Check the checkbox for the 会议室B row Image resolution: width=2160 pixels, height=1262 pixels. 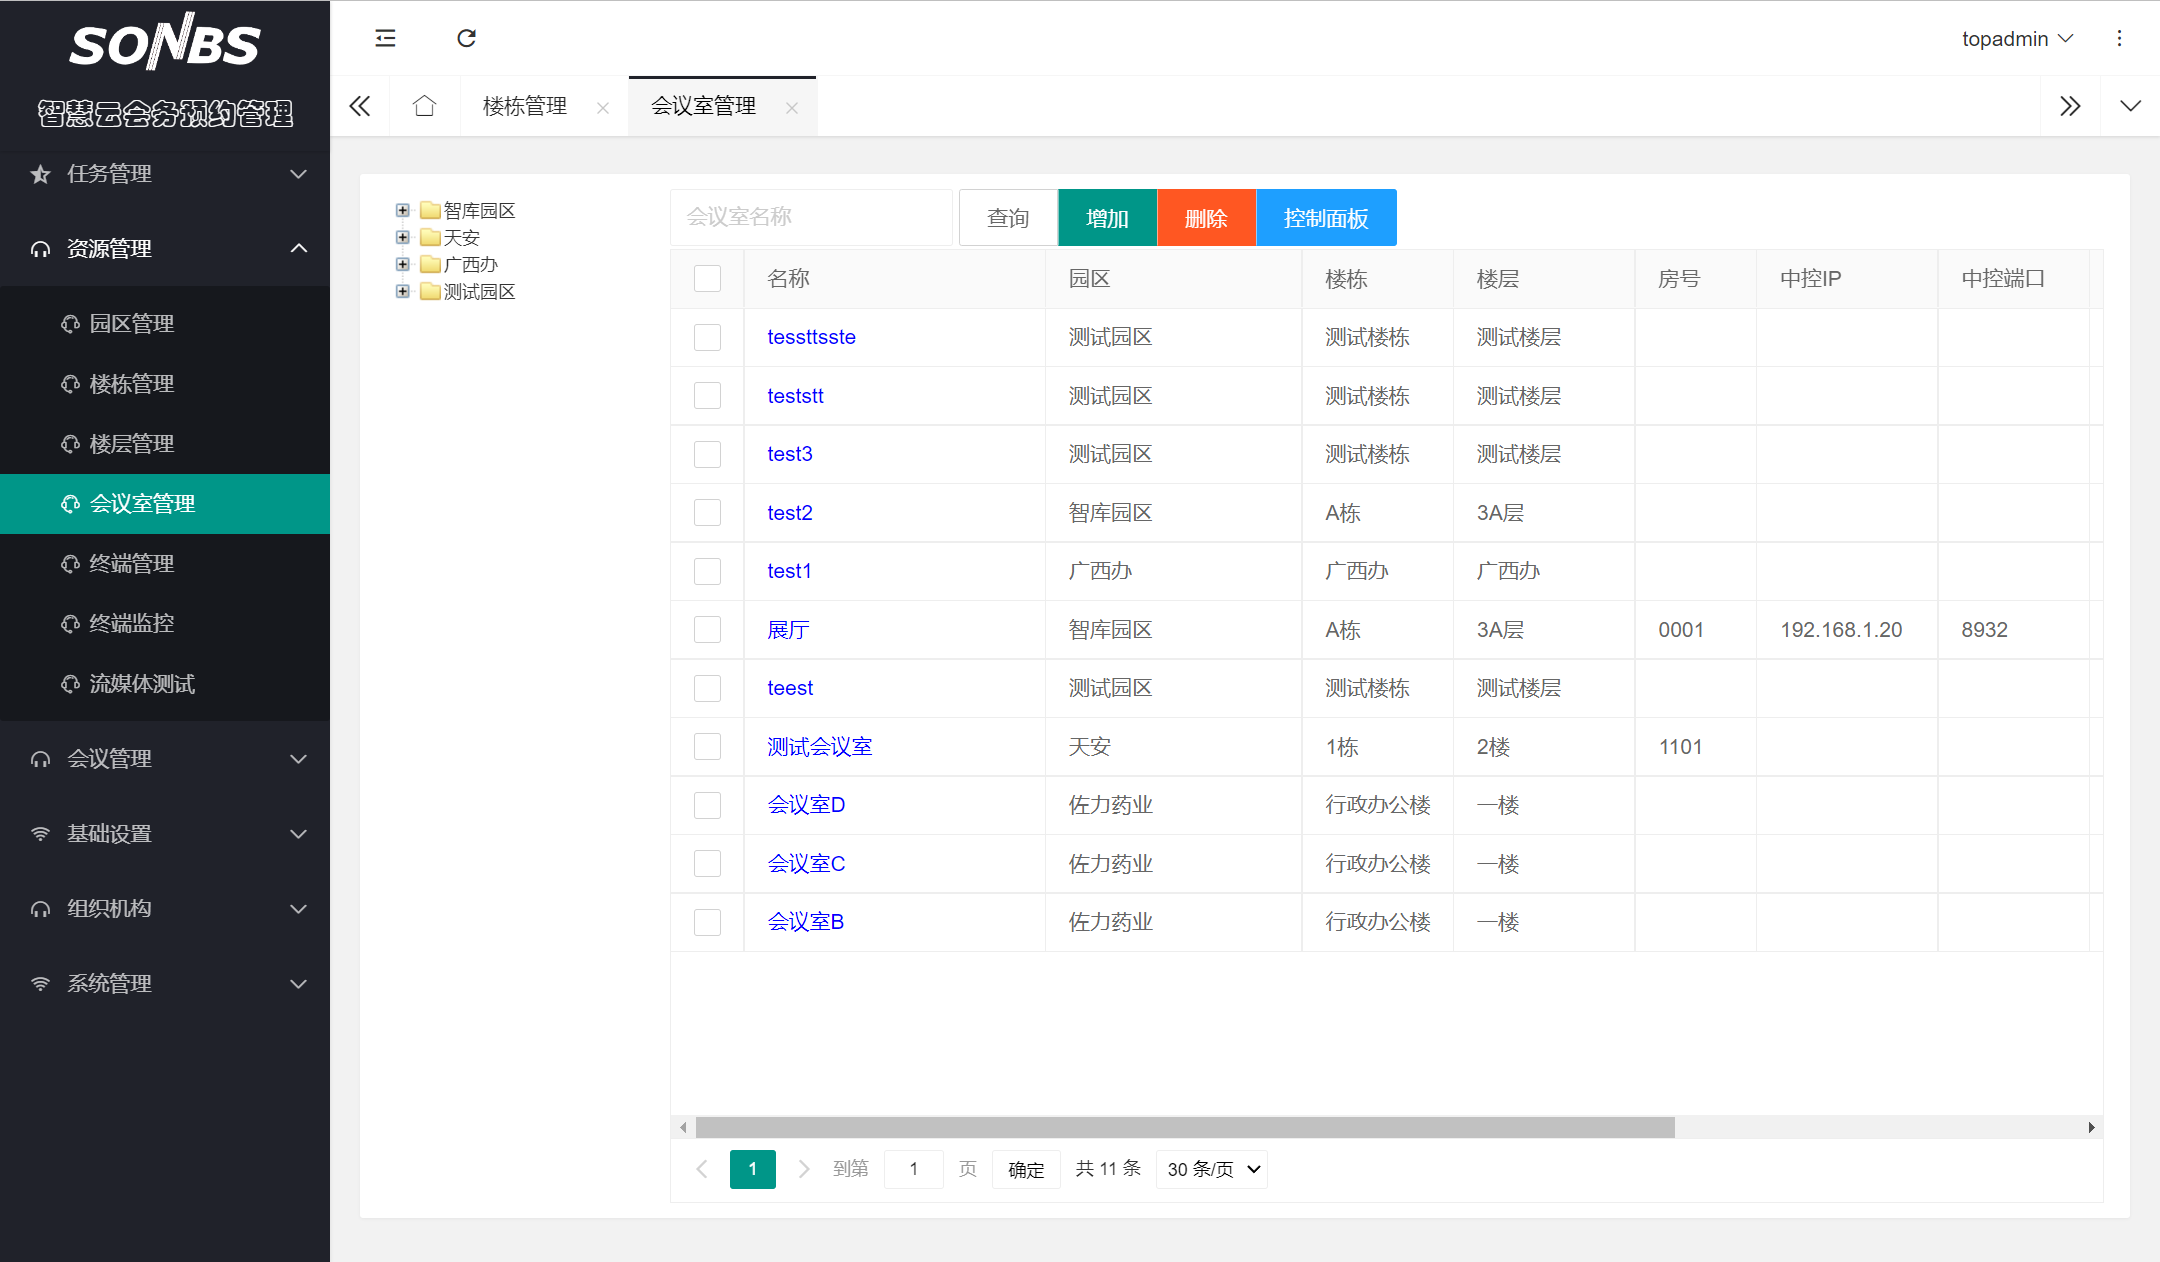(x=707, y=921)
